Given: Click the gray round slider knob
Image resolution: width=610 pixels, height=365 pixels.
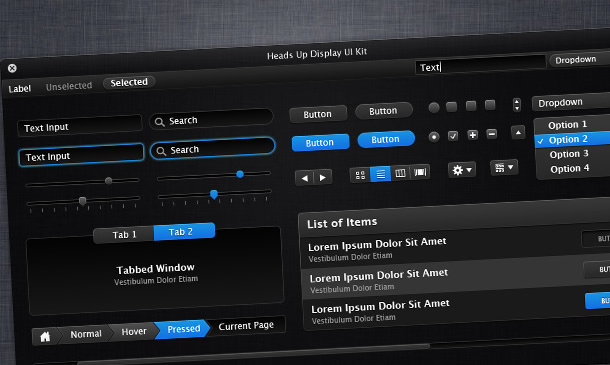Looking at the screenshot, I should click(109, 181).
